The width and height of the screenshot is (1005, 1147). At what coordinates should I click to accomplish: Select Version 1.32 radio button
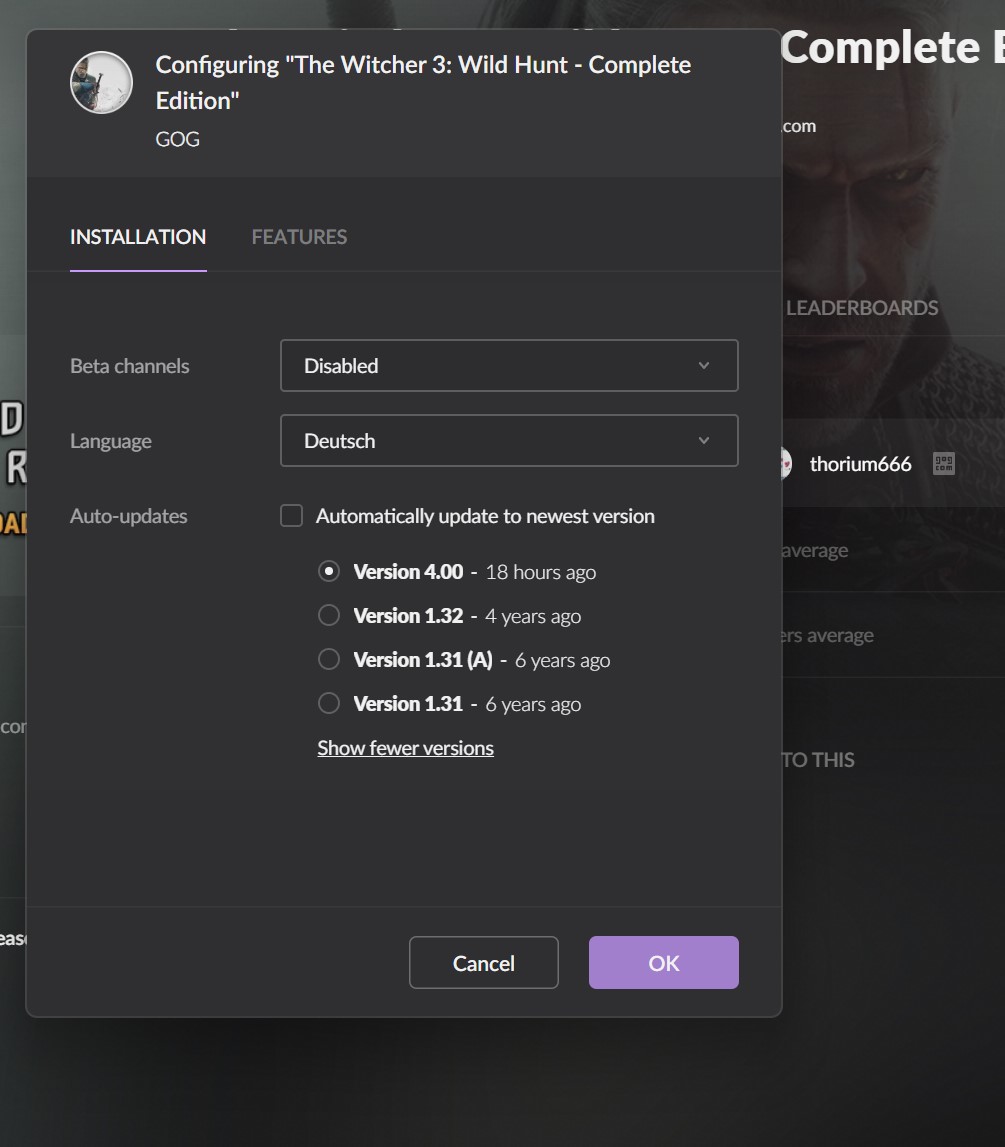328,614
